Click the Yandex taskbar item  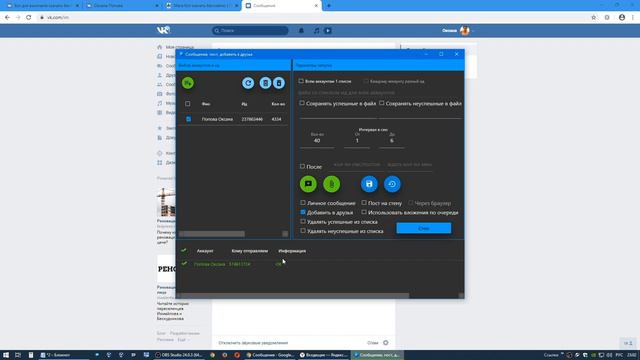tap(323, 355)
